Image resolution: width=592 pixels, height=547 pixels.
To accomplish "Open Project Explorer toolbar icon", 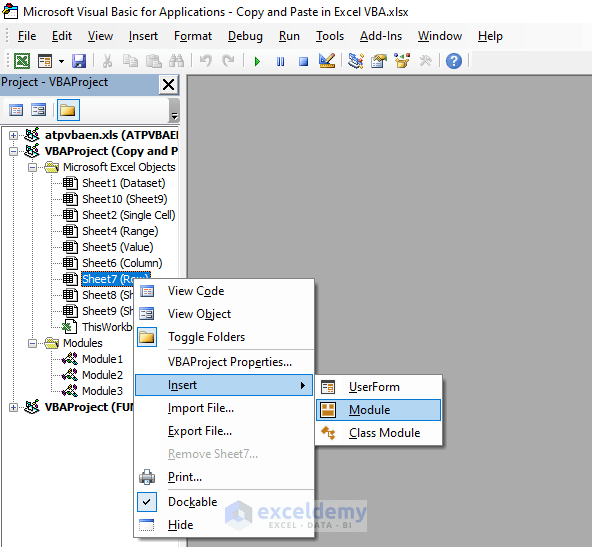I will [356, 61].
